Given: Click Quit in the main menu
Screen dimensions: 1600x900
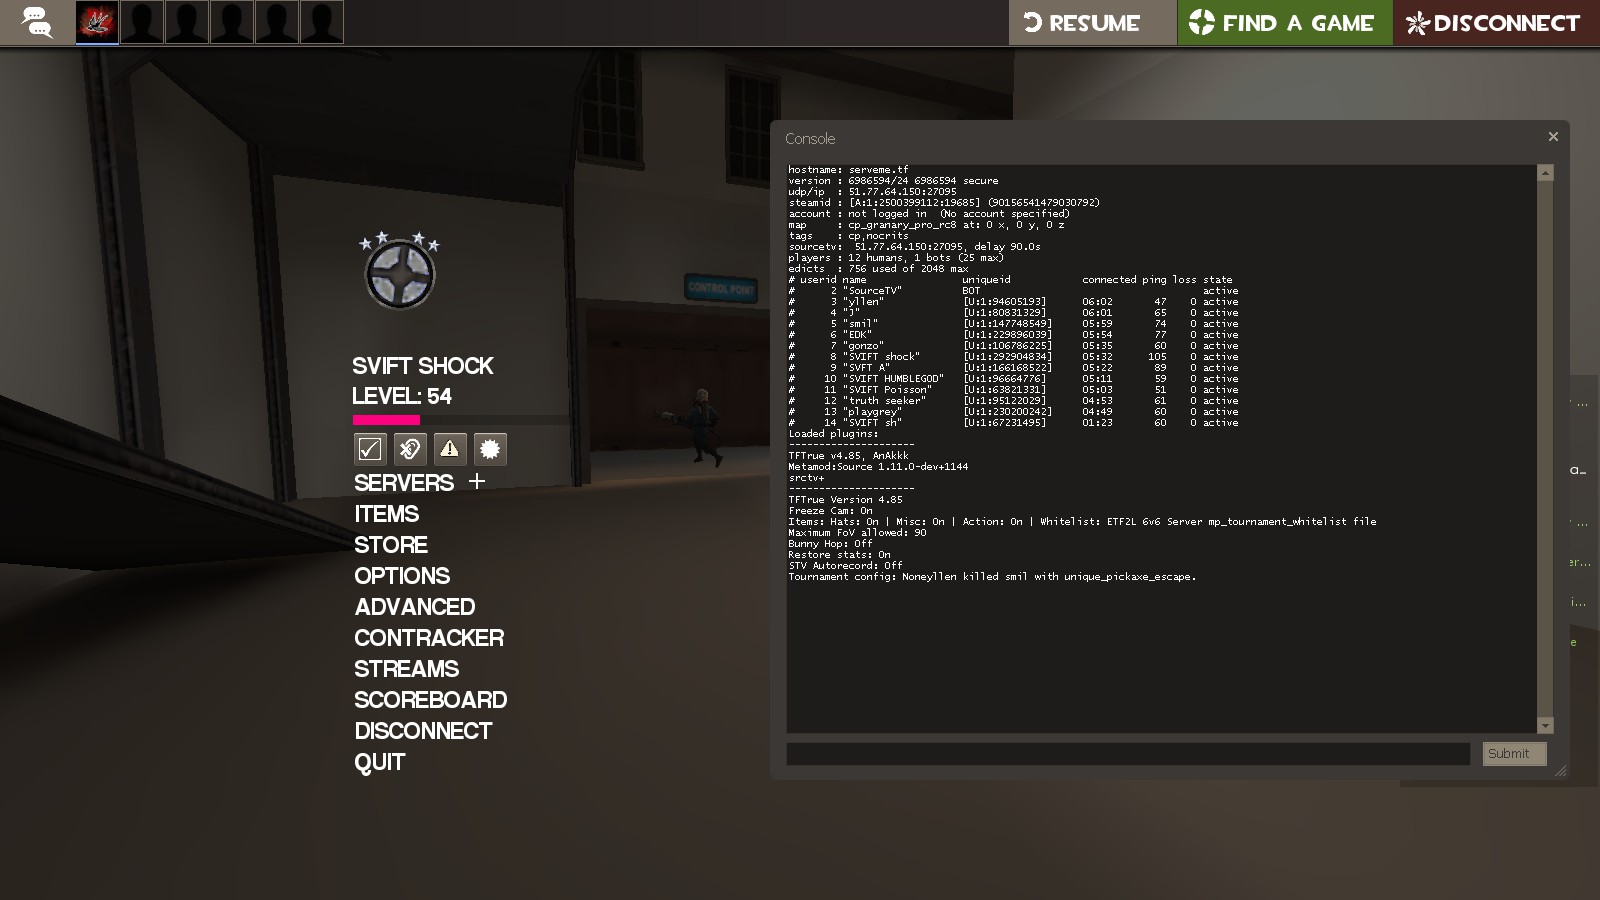Looking at the screenshot, I should click(379, 763).
